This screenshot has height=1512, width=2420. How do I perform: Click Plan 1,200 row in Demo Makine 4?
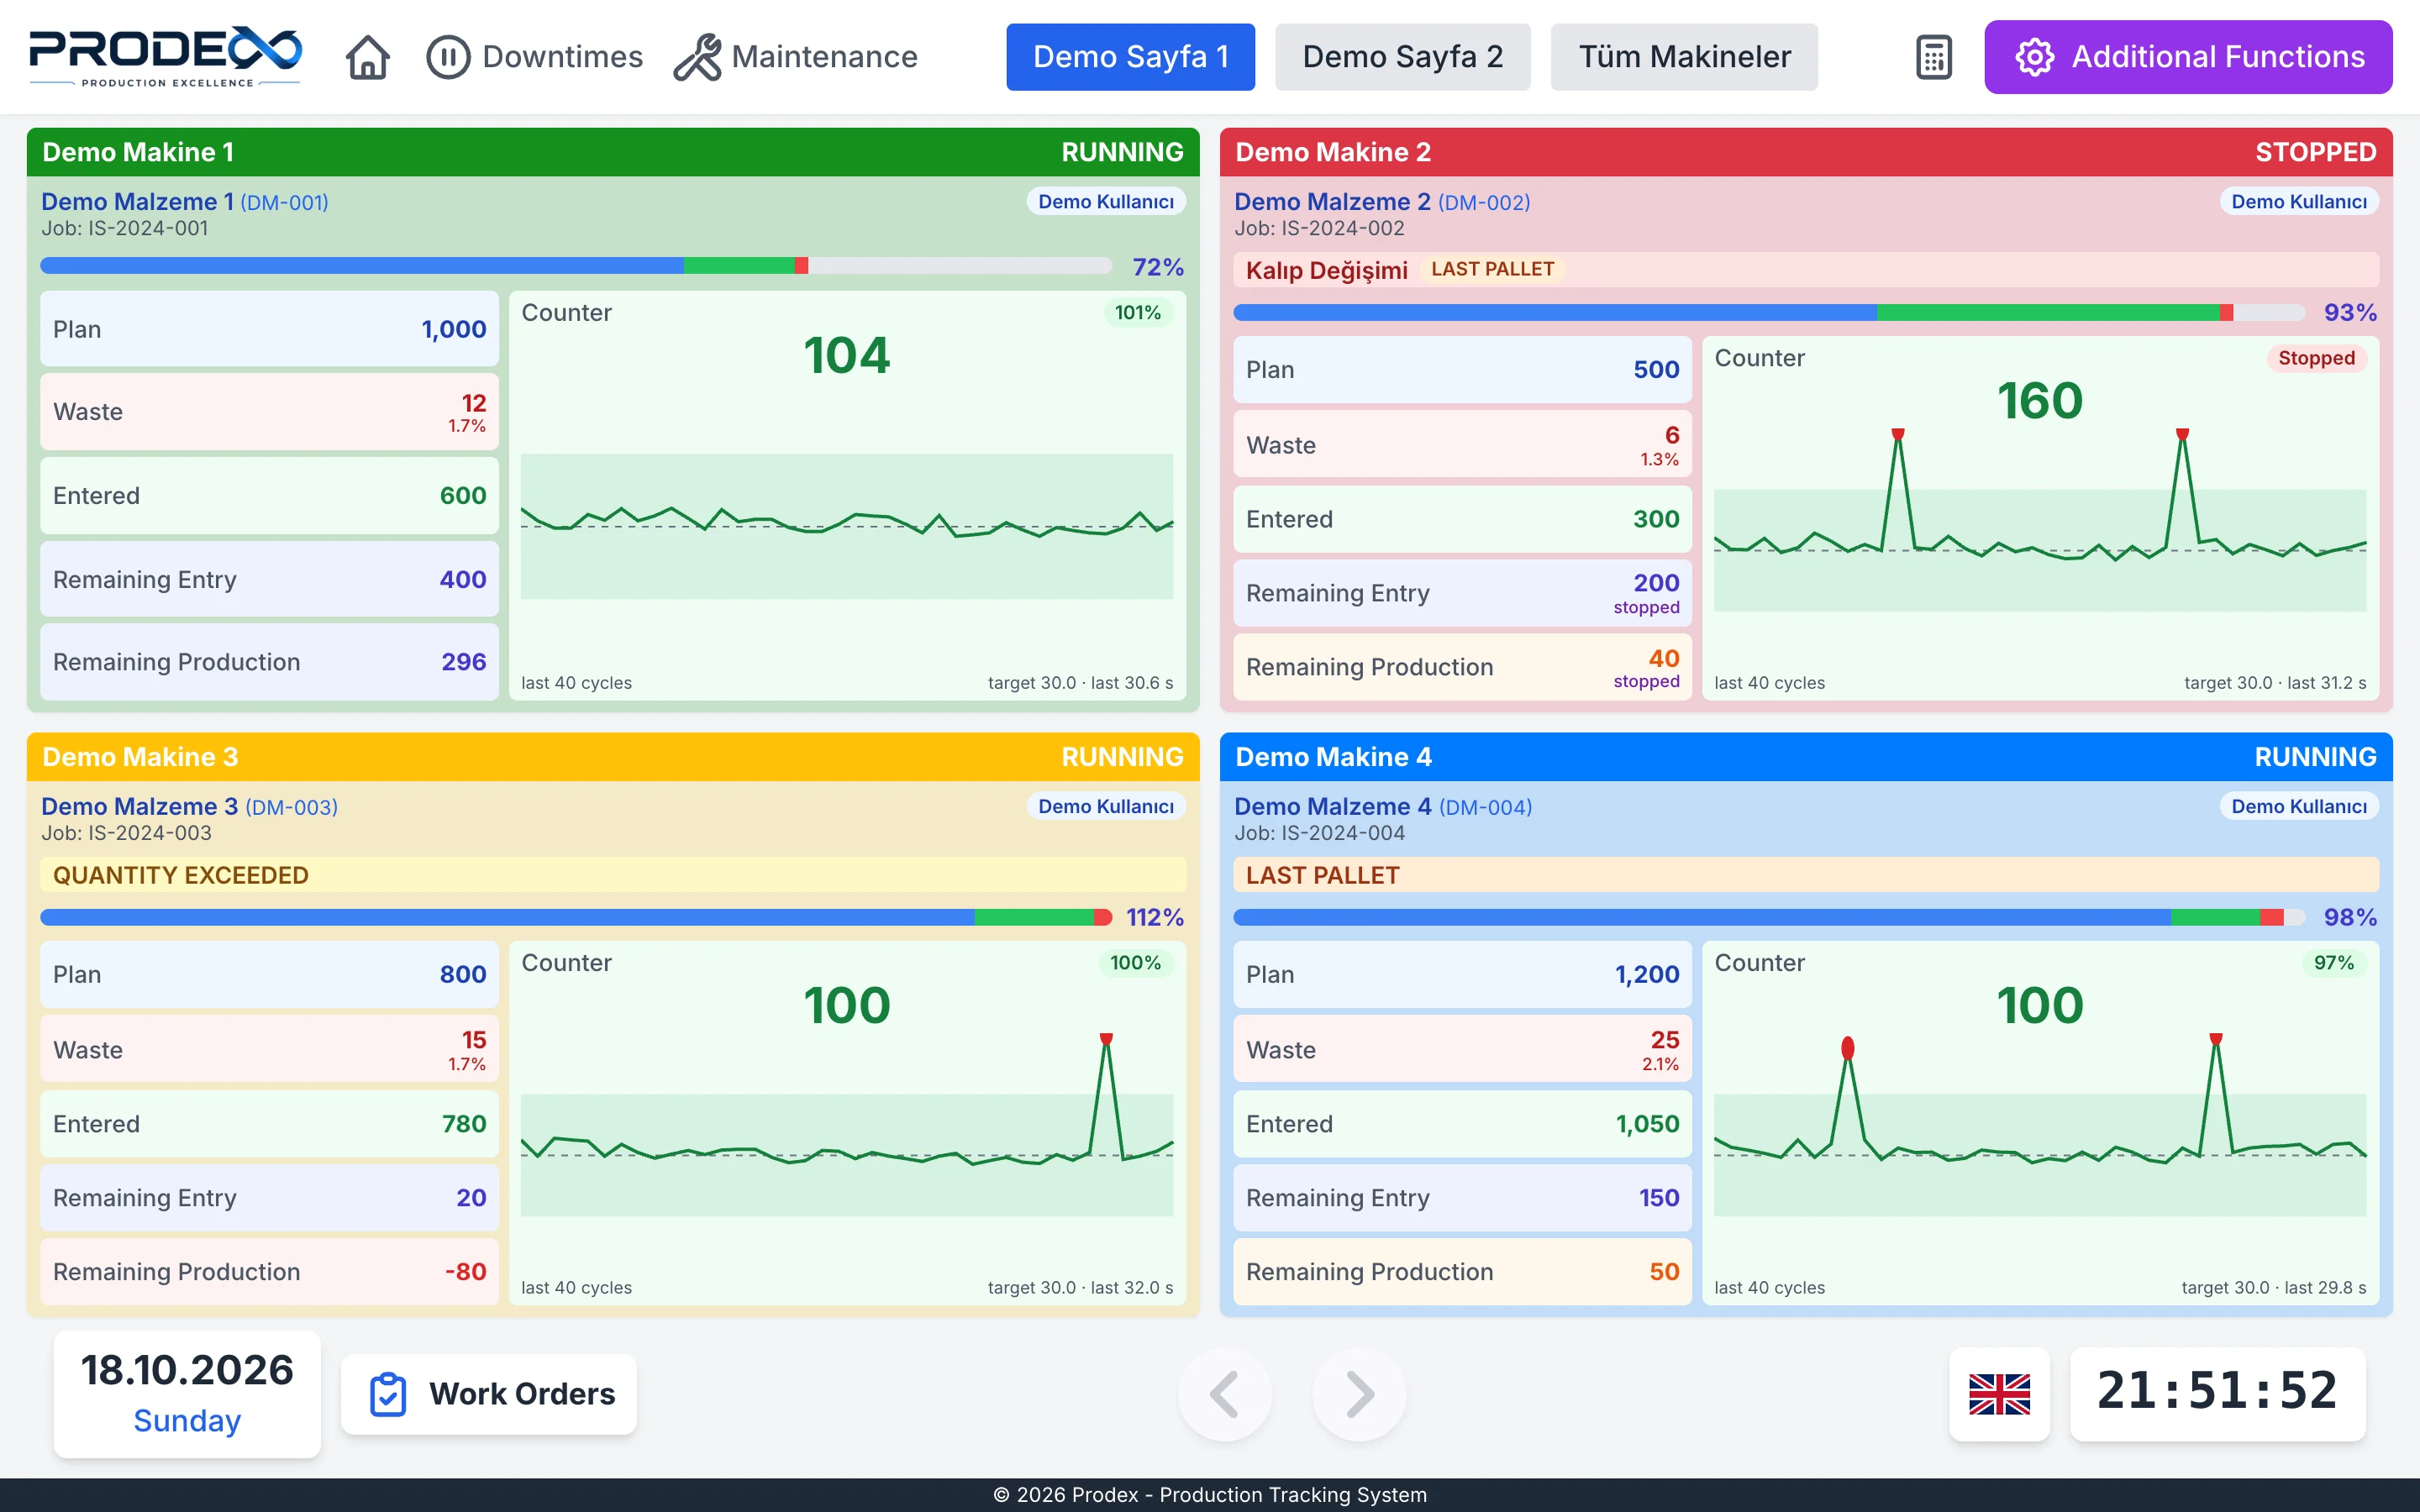(x=1462, y=974)
